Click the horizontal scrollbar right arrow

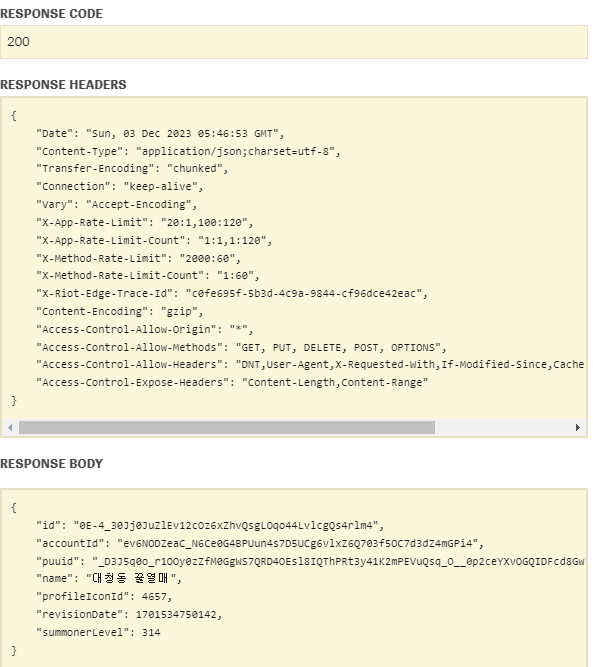pos(577,427)
